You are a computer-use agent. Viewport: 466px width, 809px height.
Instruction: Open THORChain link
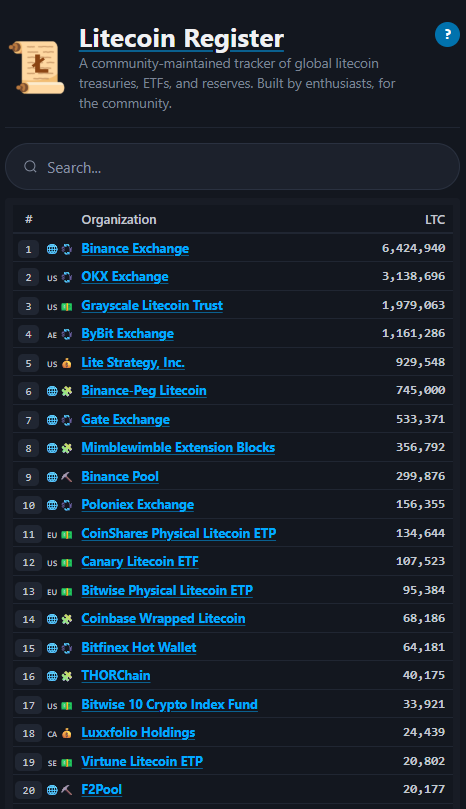tap(116, 675)
